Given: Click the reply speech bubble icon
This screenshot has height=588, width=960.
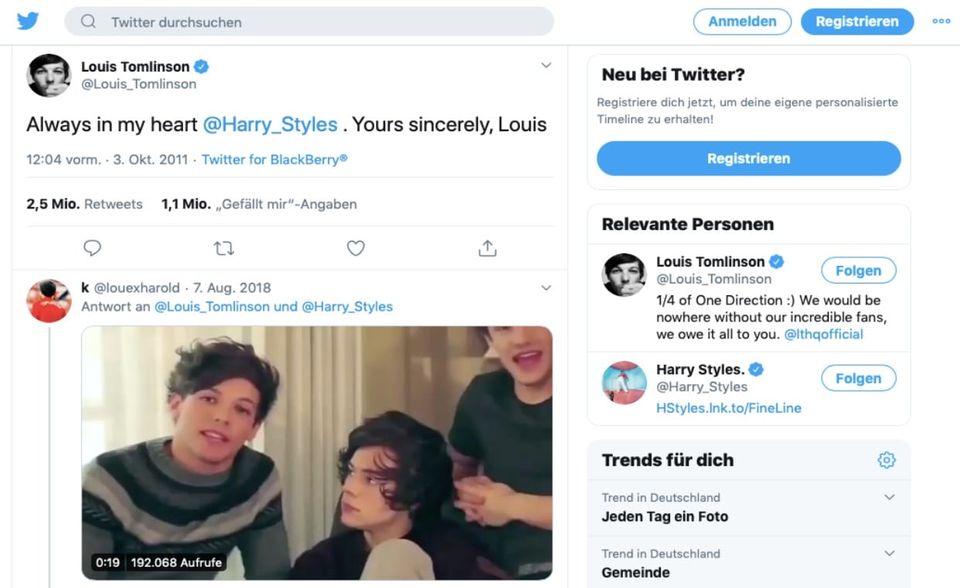Looking at the screenshot, I should click(92, 248).
